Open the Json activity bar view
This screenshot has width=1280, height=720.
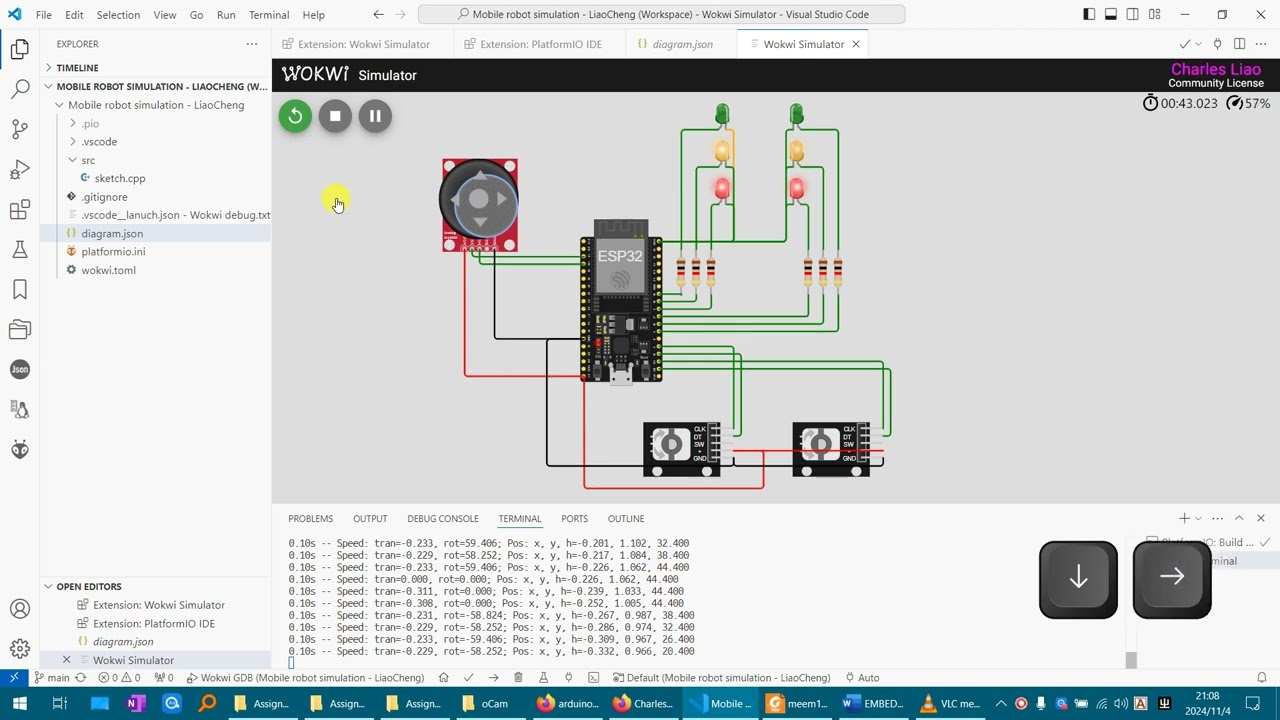pyautogui.click(x=19, y=369)
